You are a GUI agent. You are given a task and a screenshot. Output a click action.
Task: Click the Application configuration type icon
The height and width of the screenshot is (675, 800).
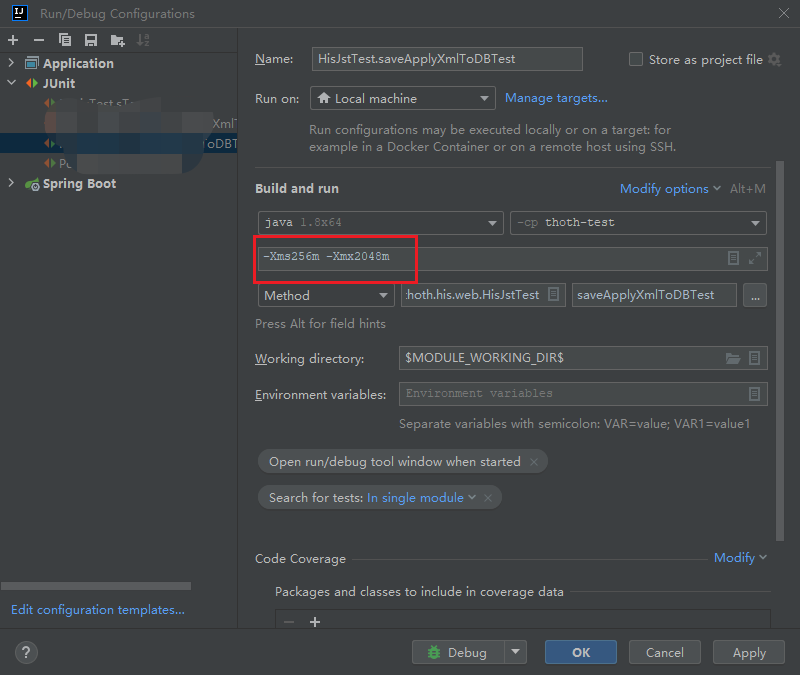32,63
